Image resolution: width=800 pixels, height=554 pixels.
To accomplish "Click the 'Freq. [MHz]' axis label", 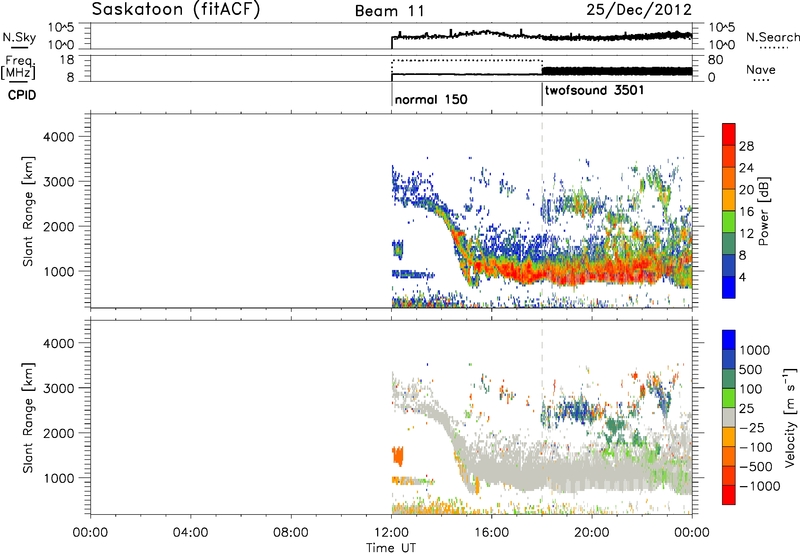I will [x=19, y=67].
